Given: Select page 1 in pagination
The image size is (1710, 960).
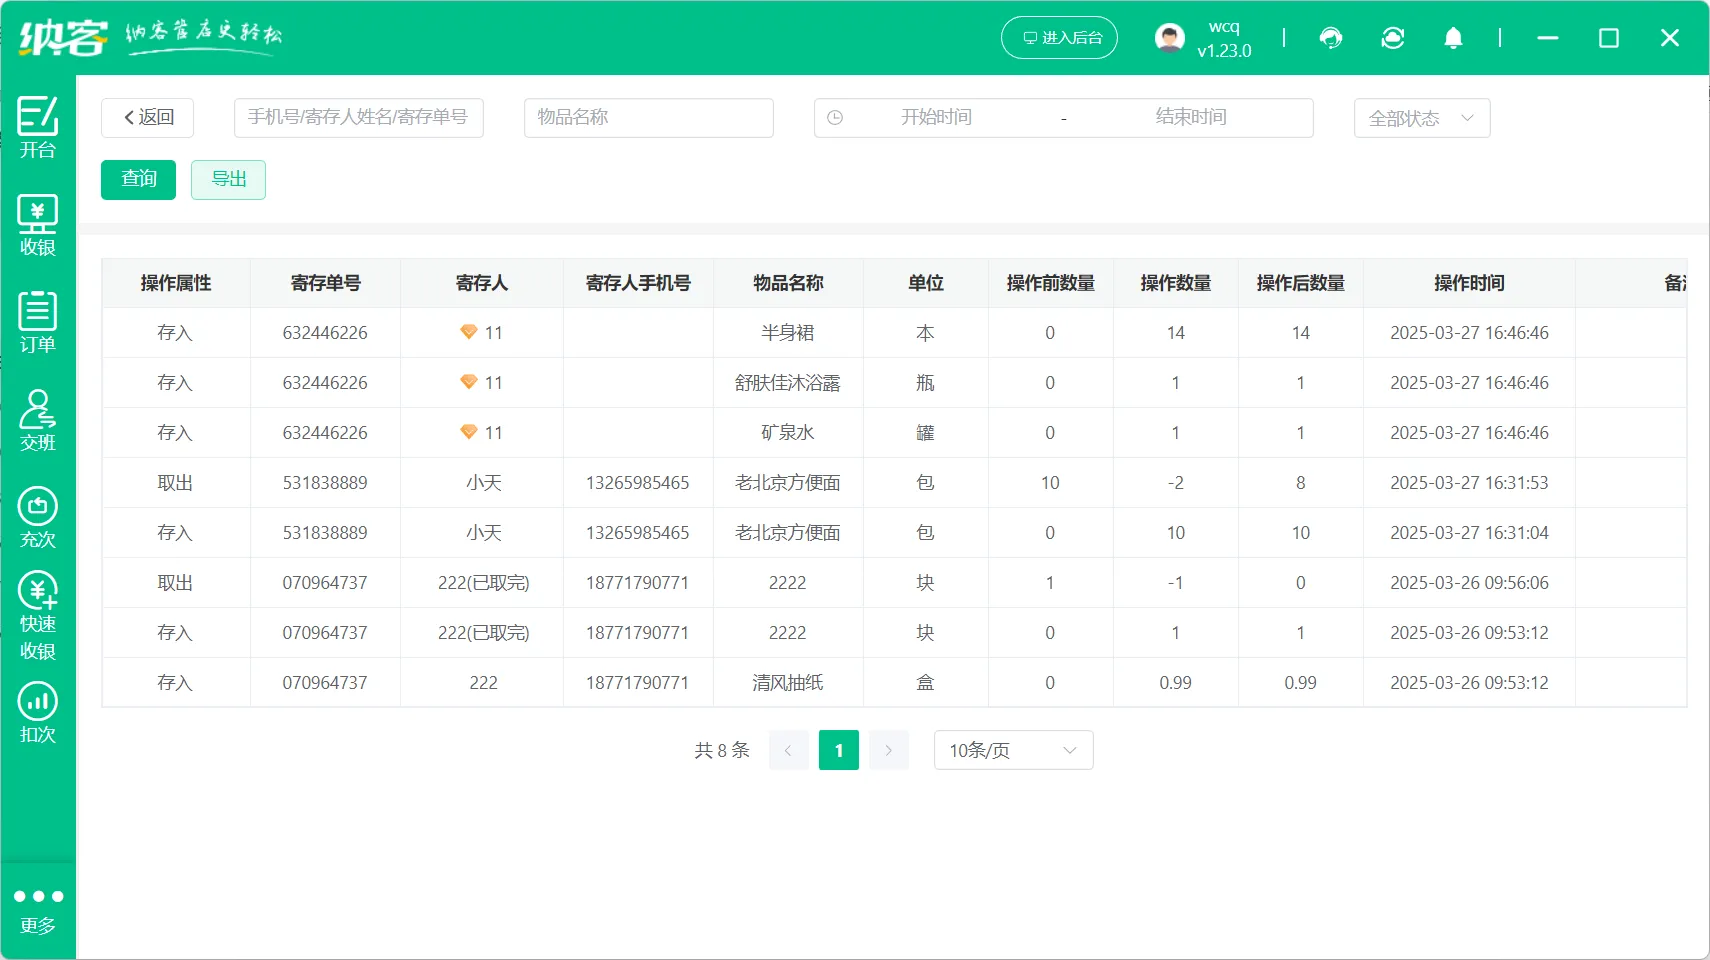Looking at the screenshot, I should [x=838, y=750].
